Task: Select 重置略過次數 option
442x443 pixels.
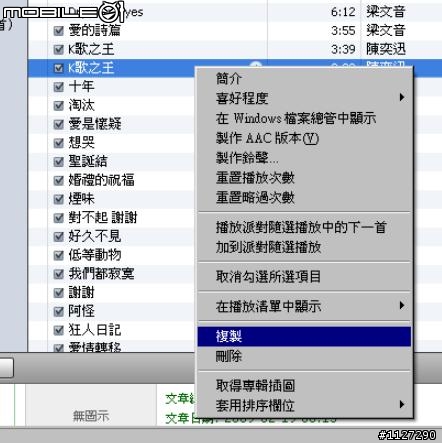Action: click(304, 197)
